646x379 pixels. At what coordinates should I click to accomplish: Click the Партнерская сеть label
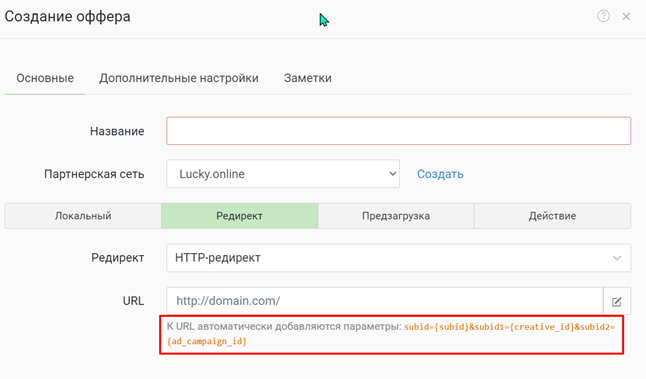(94, 174)
